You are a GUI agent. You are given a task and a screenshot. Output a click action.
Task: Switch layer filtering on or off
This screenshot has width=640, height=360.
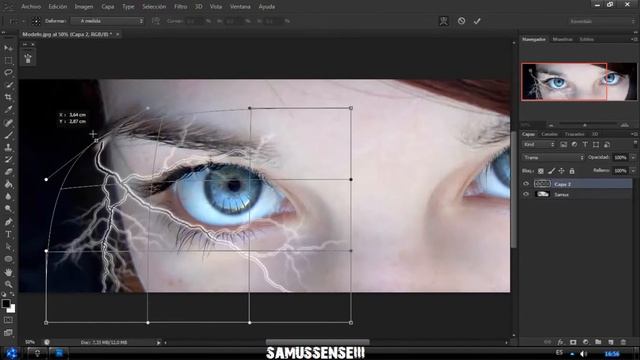click(x=635, y=143)
